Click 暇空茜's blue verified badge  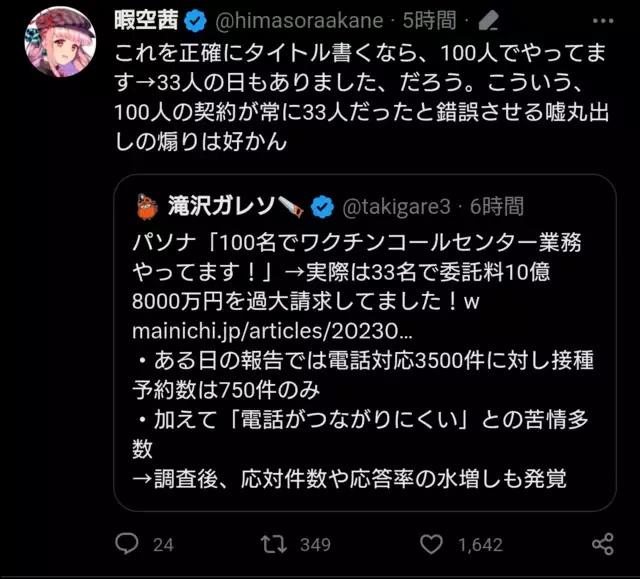click(x=196, y=21)
